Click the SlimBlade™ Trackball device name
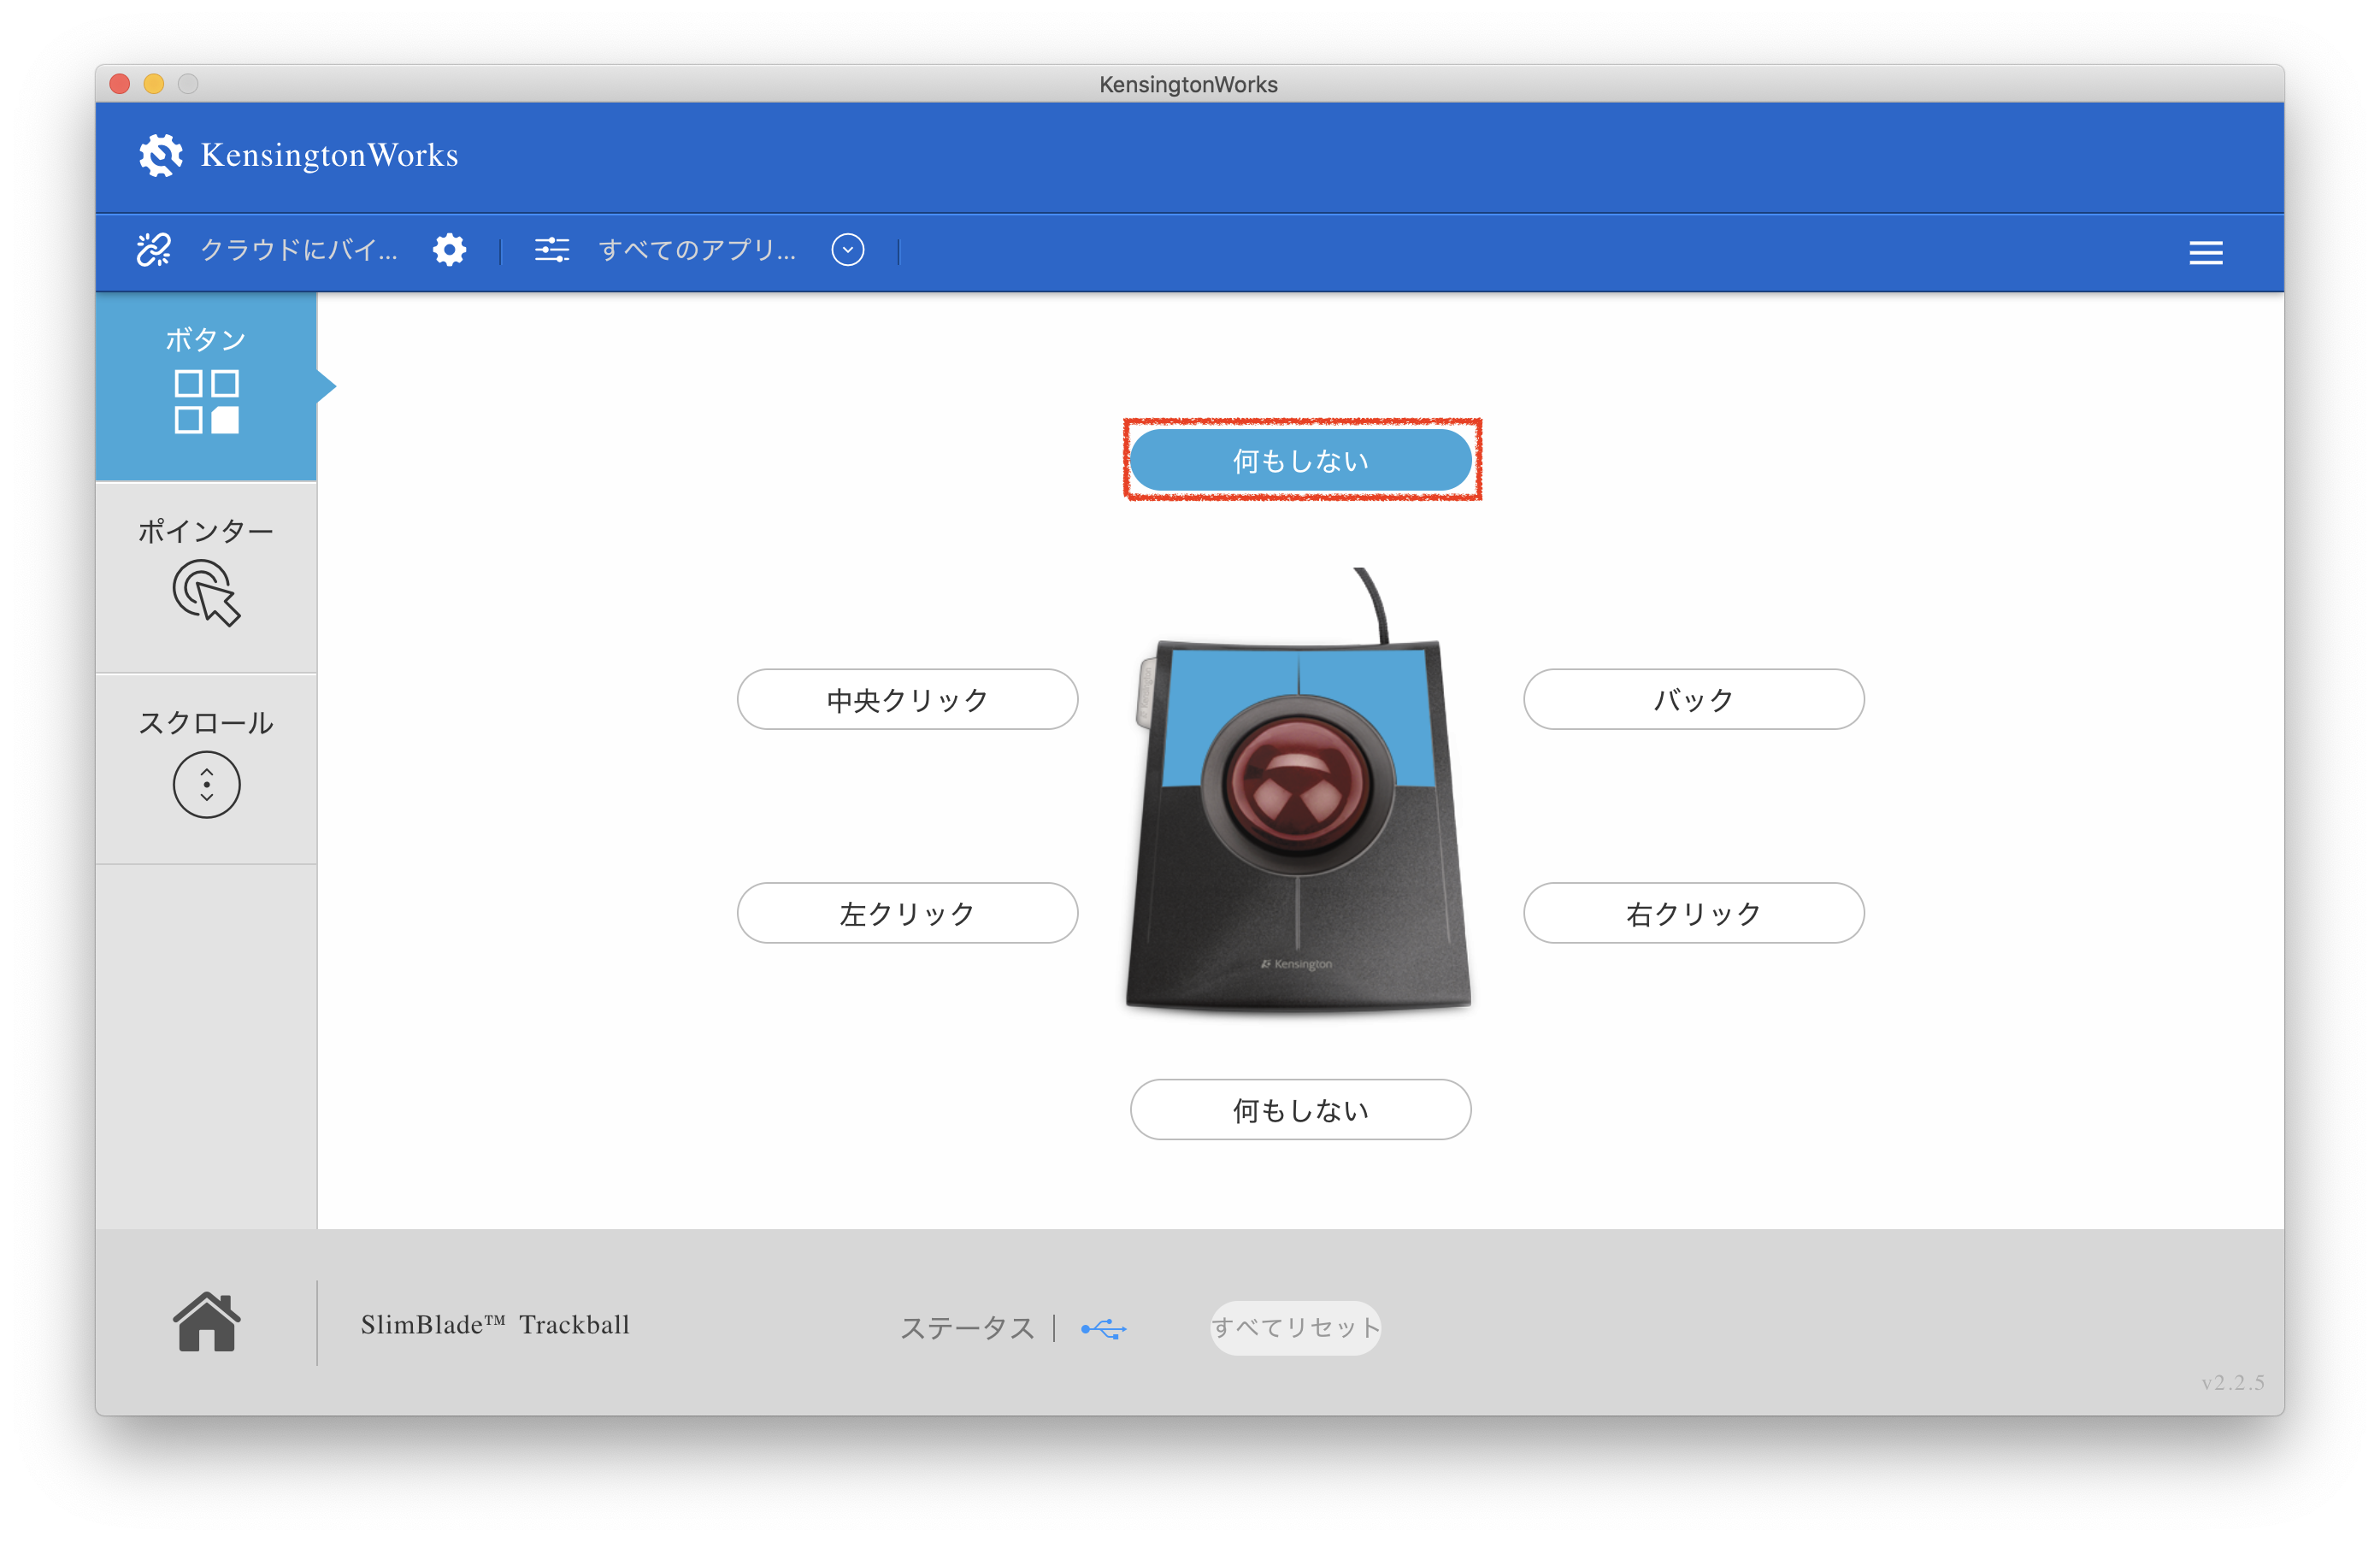Viewport: 2380px width, 1542px height. [x=495, y=1325]
